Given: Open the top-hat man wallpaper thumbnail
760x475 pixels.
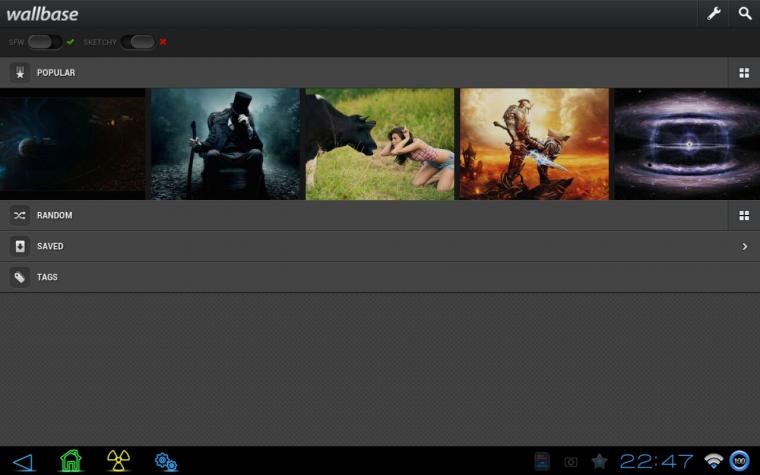Looking at the screenshot, I should [225, 144].
